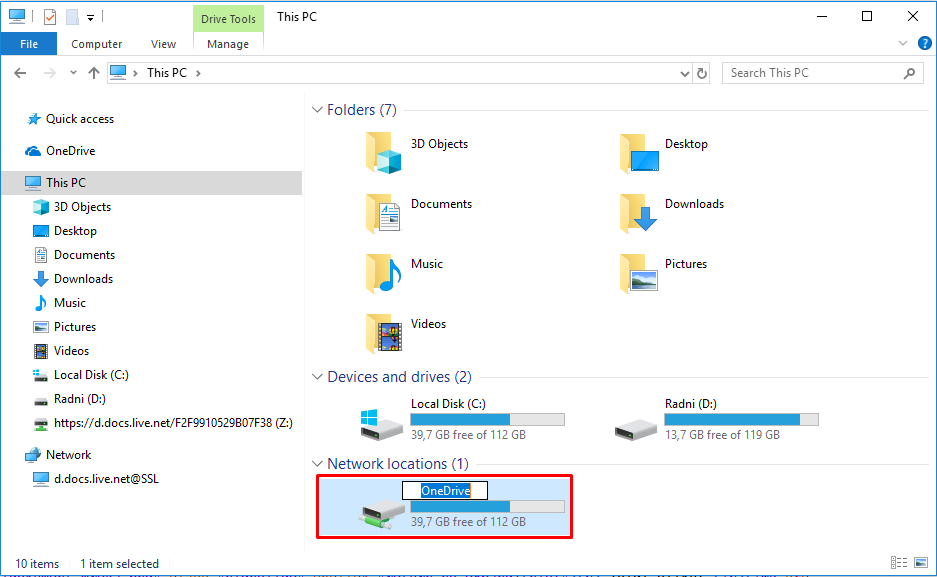Select the Local Disk (C:) drive icon
The width and height of the screenshot is (937, 577).
point(381,424)
